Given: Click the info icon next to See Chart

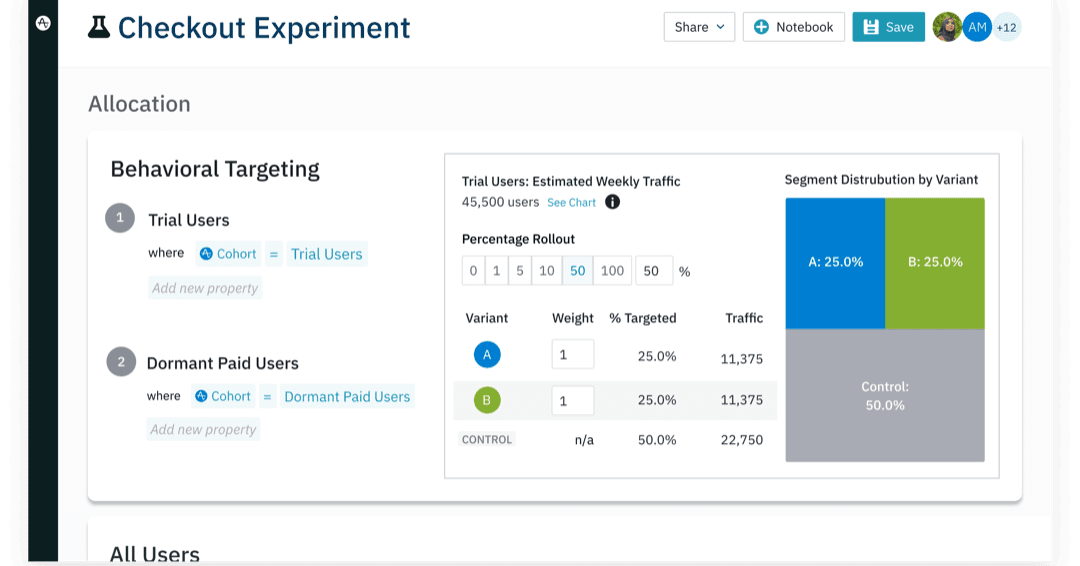Looking at the screenshot, I should point(612,202).
